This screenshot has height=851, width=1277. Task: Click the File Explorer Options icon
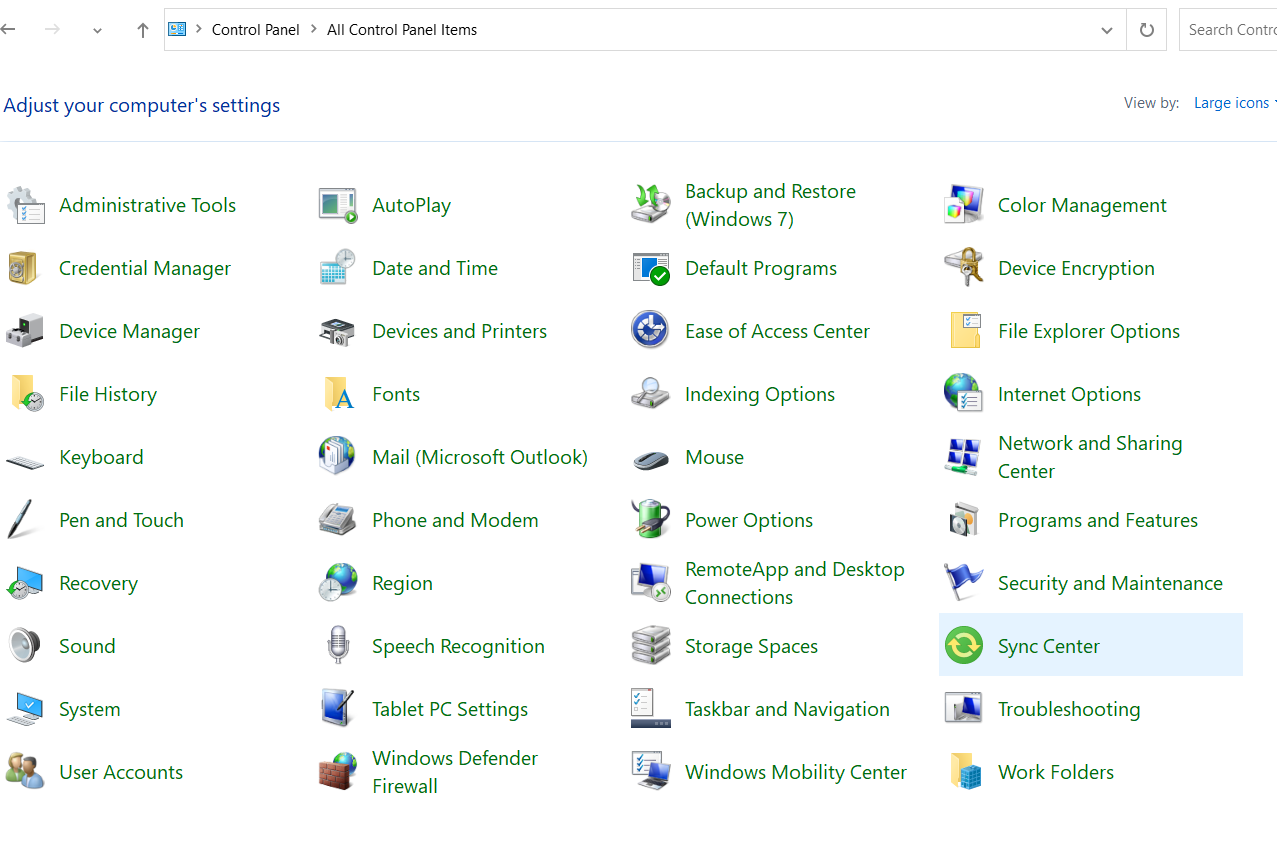(x=964, y=331)
